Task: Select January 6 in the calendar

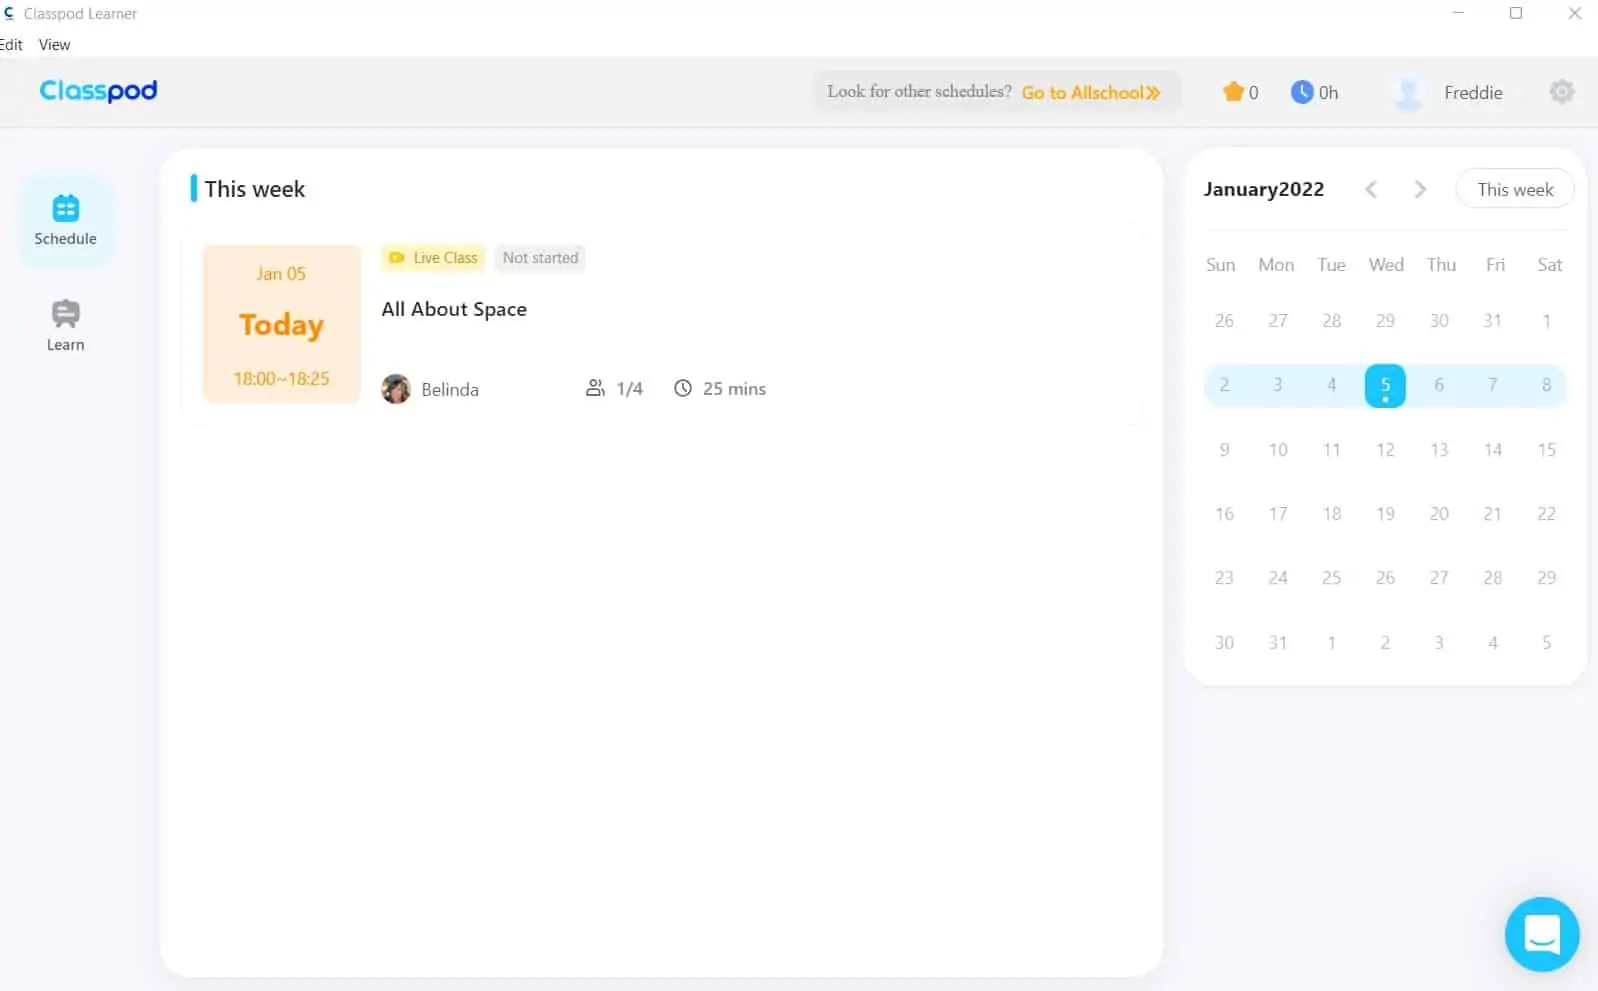Action: click(x=1439, y=385)
